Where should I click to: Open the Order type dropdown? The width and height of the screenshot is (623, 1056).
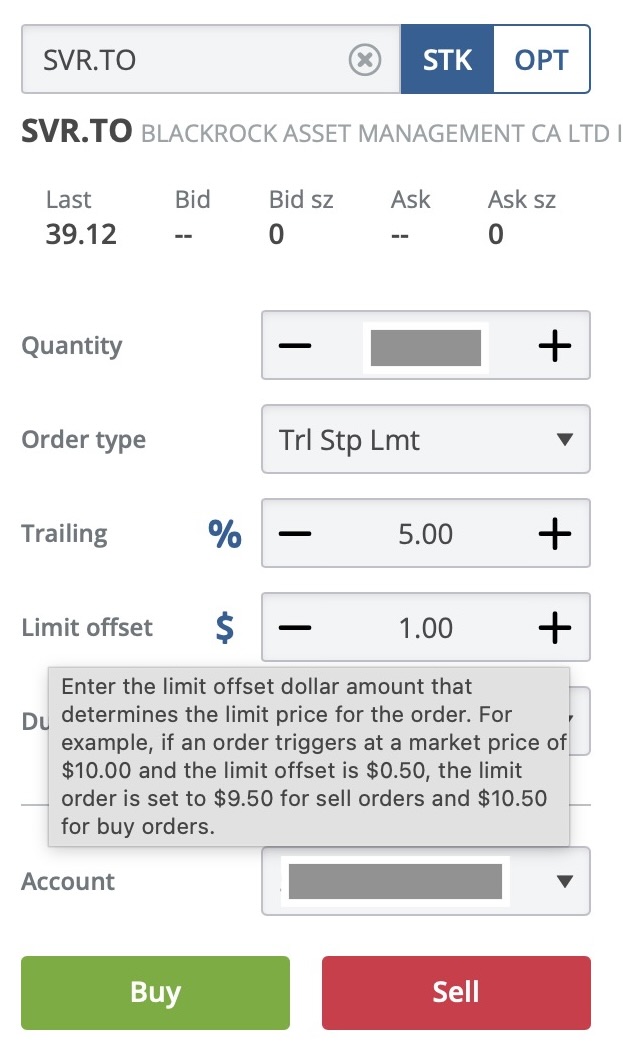coord(426,440)
